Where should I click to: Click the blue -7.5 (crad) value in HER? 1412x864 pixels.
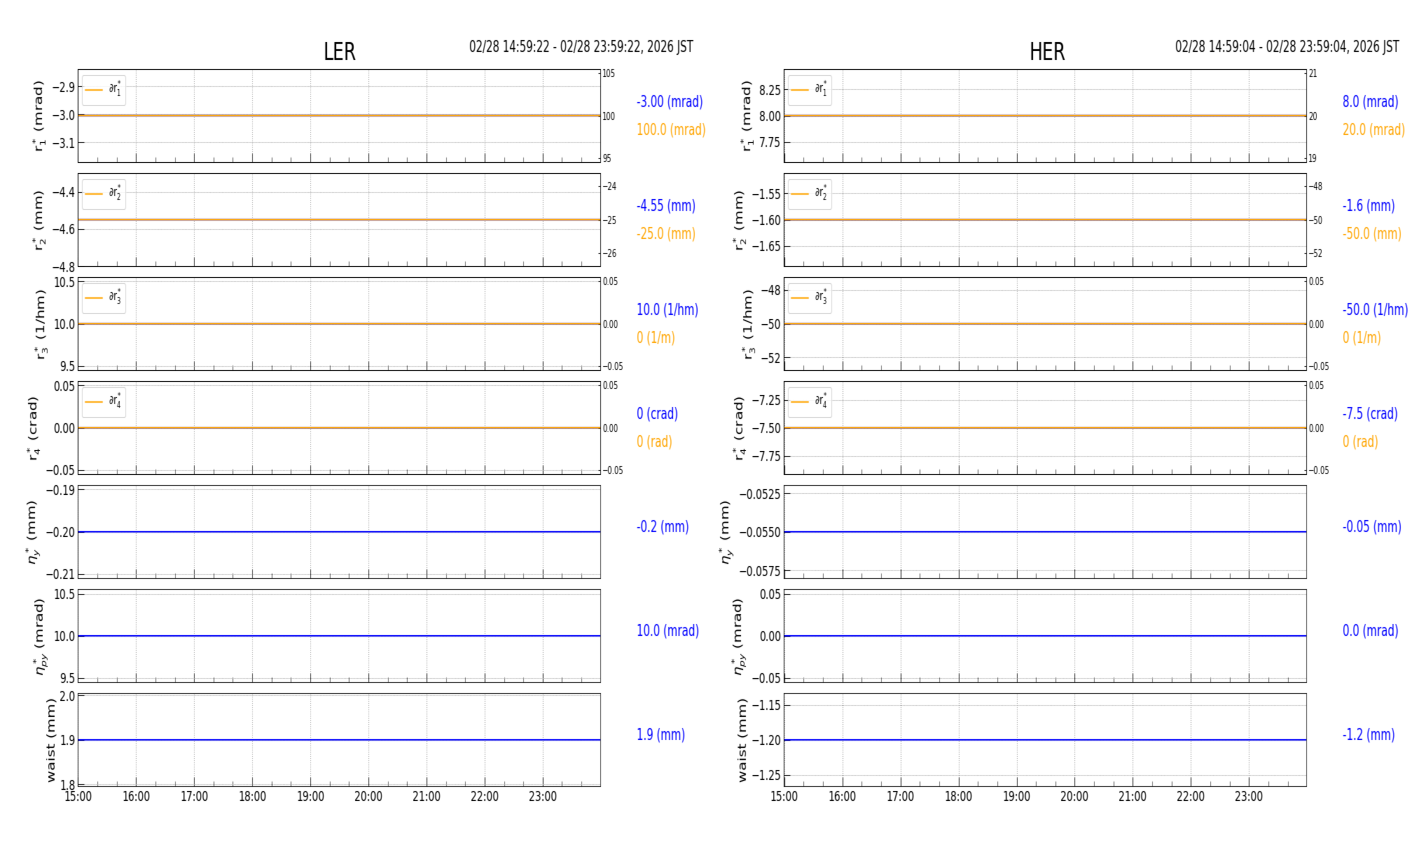[1370, 414]
